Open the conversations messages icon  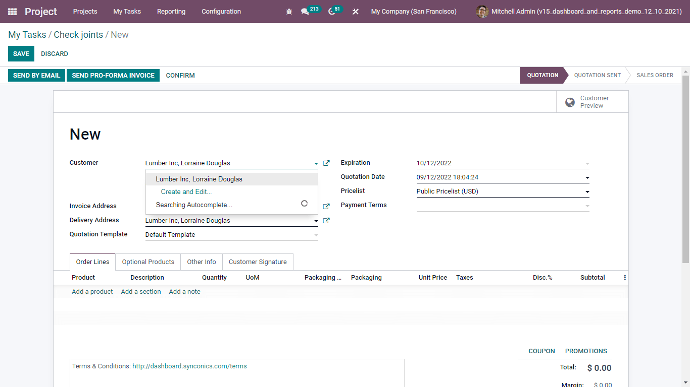coord(305,12)
